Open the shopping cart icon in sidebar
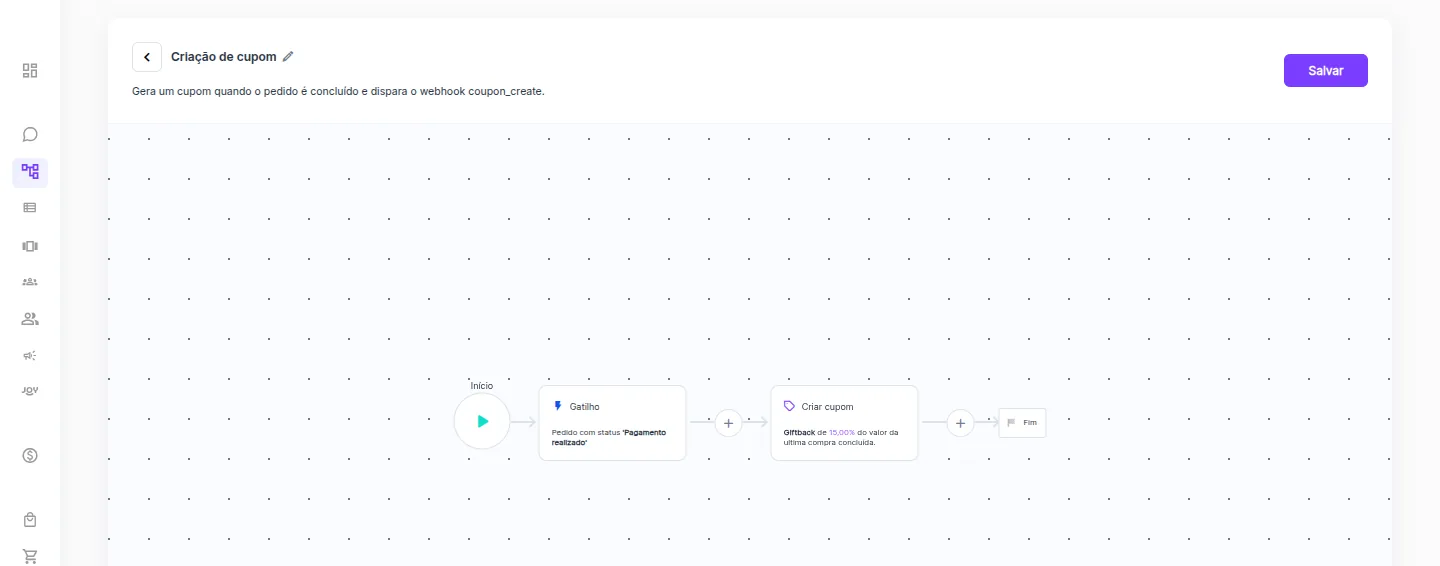 pos(30,555)
